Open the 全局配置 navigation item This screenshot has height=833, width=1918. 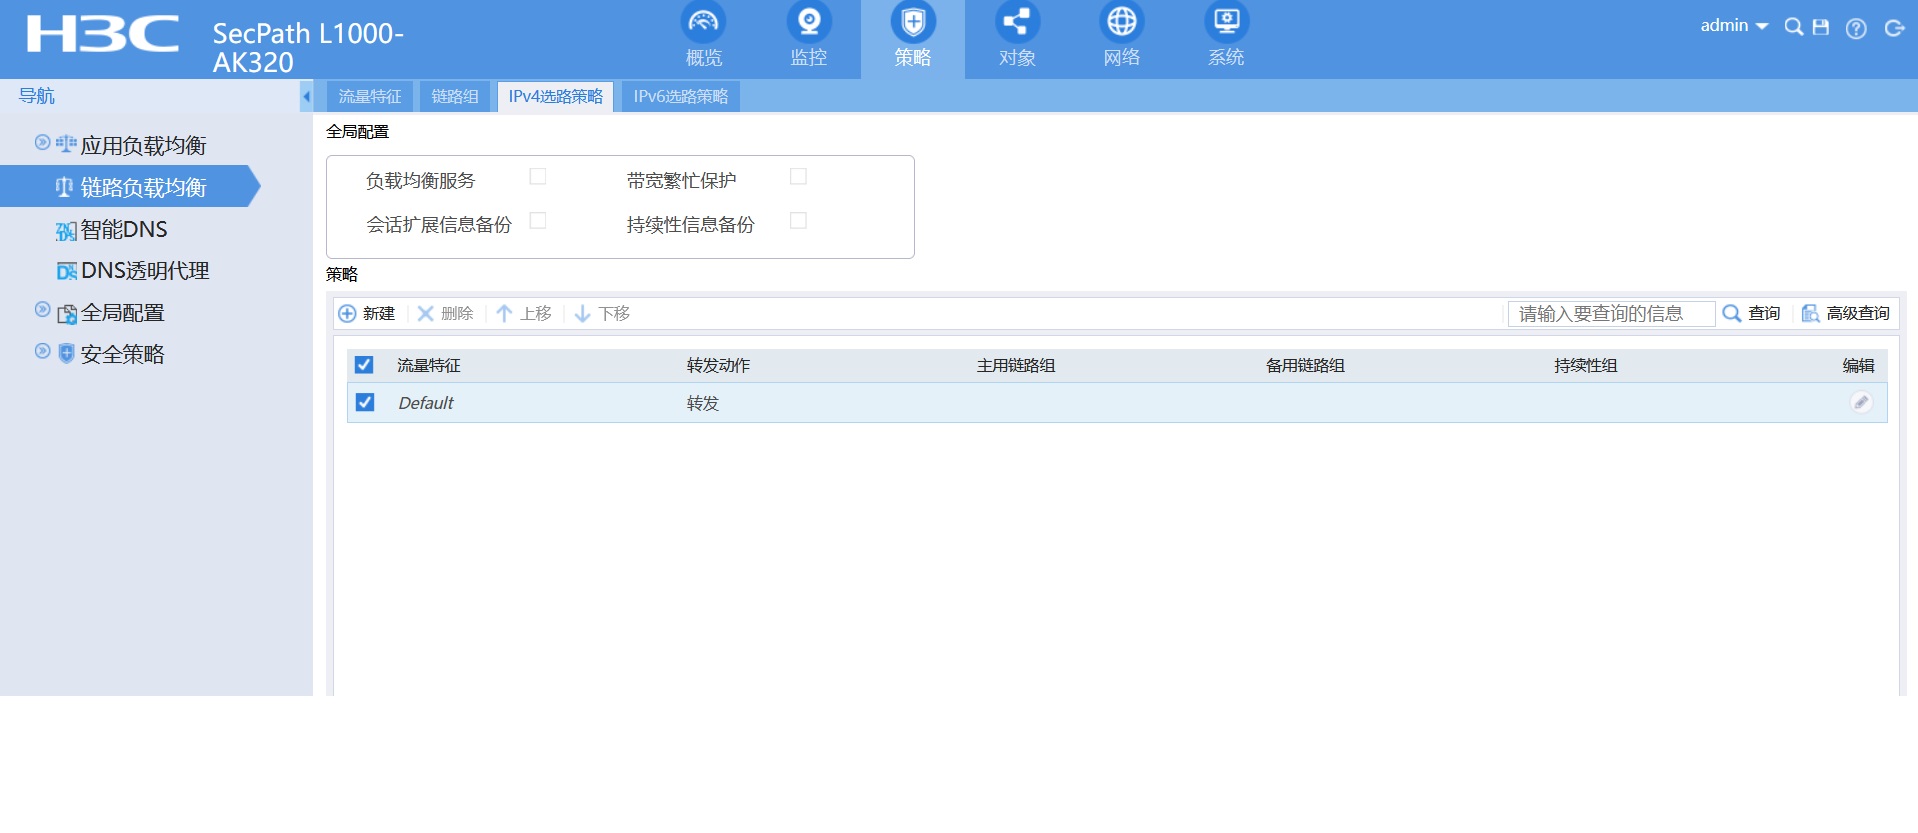(123, 313)
